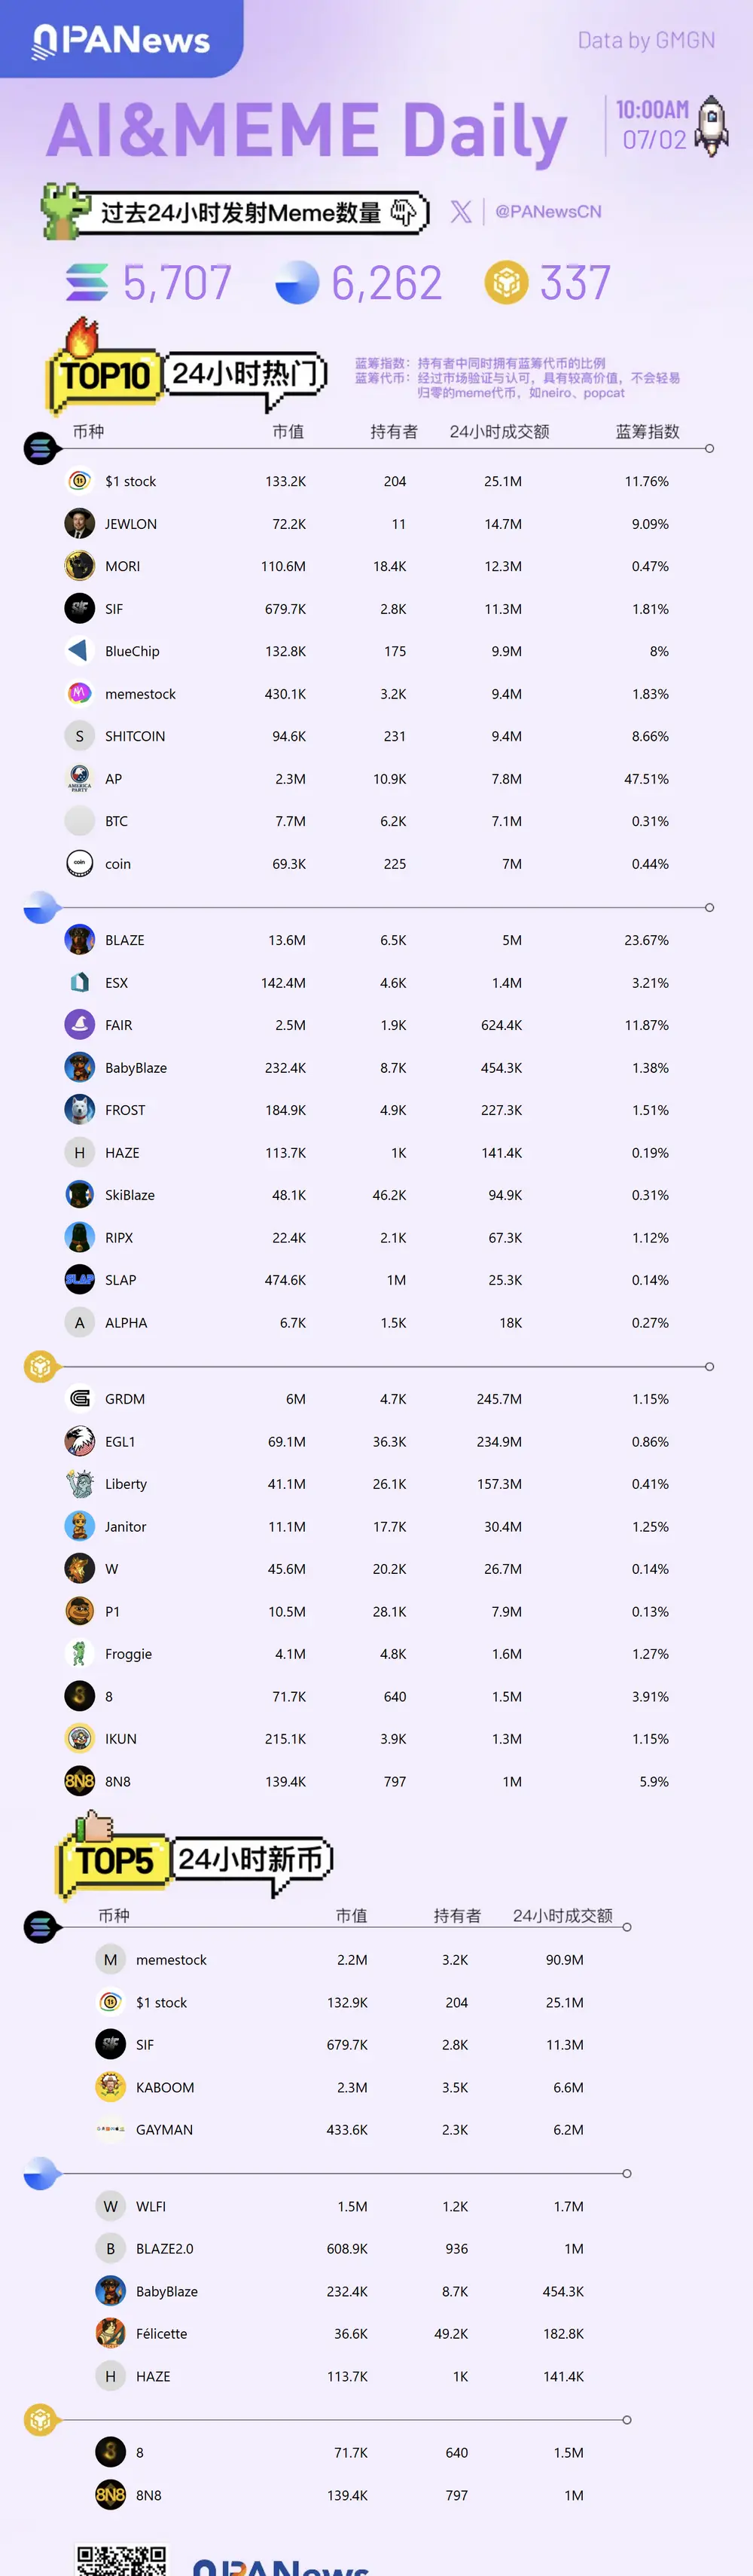Image resolution: width=753 pixels, height=2576 pixels.
Task: Click the "Data by GMGN" credit text
Action: click(646, 40)
